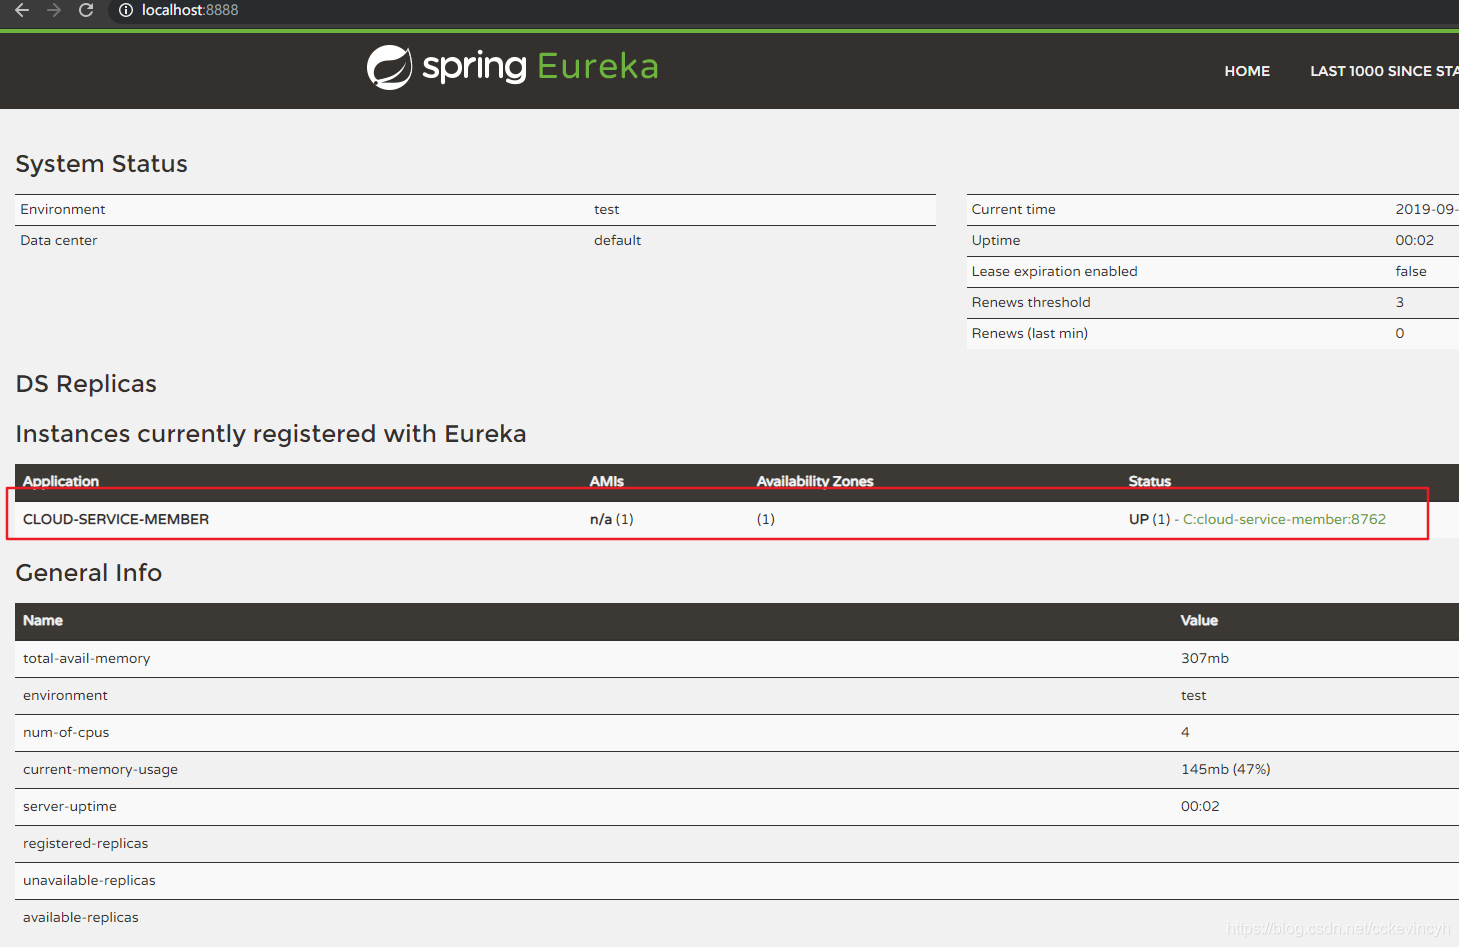Click the Availability Zones column header
This screenshot has height=947, width=1459.
coord(815,481)
